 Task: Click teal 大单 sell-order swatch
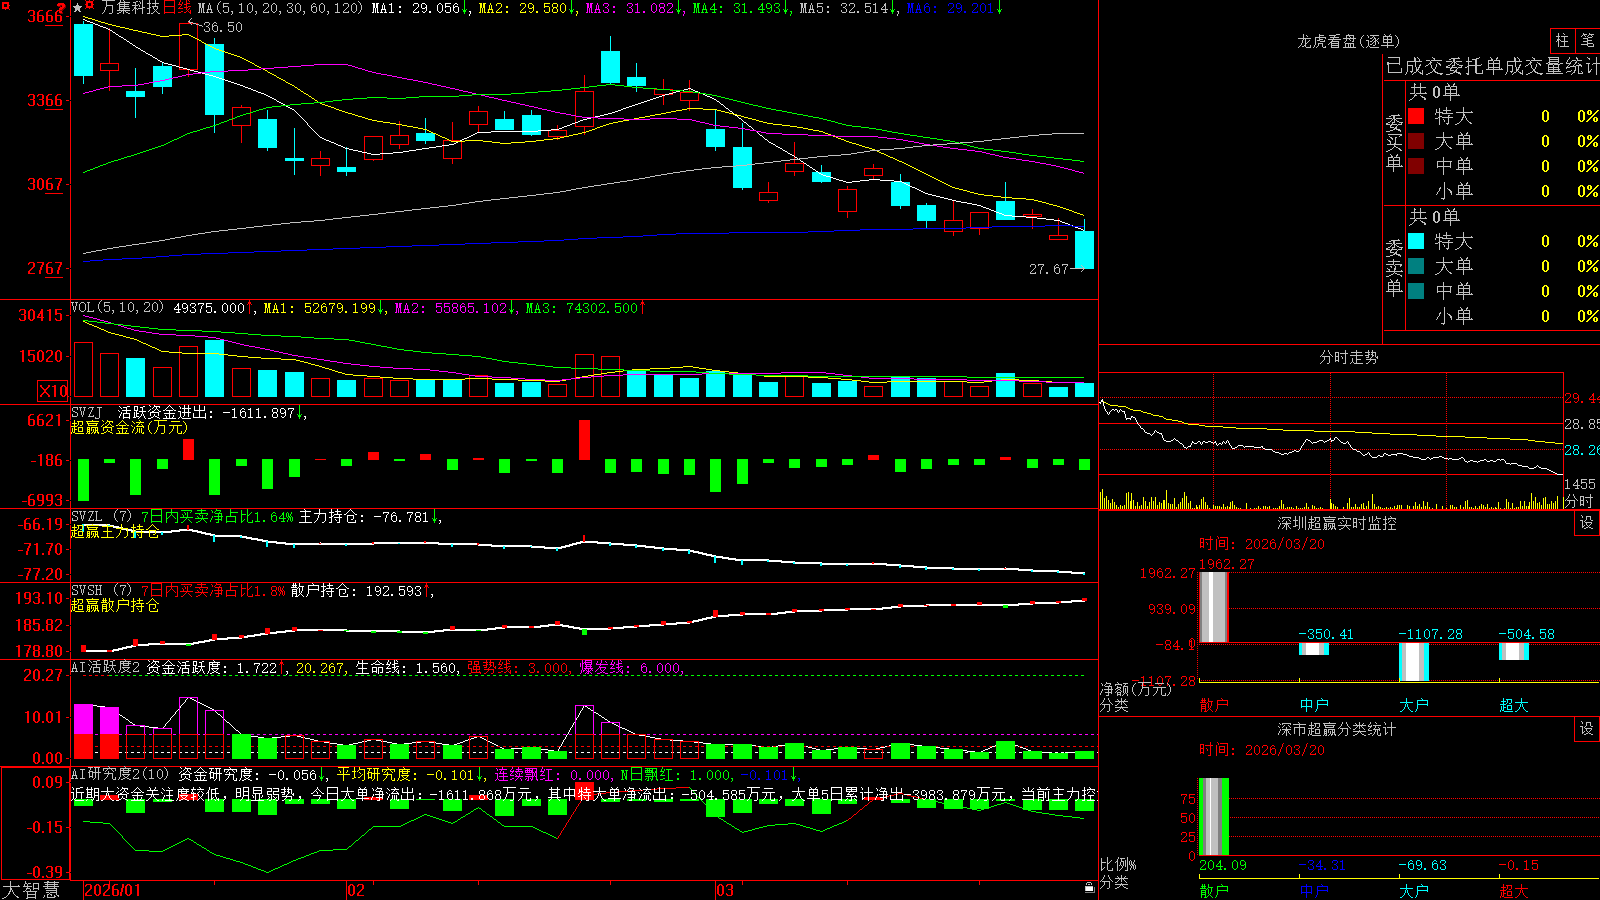1416,266
